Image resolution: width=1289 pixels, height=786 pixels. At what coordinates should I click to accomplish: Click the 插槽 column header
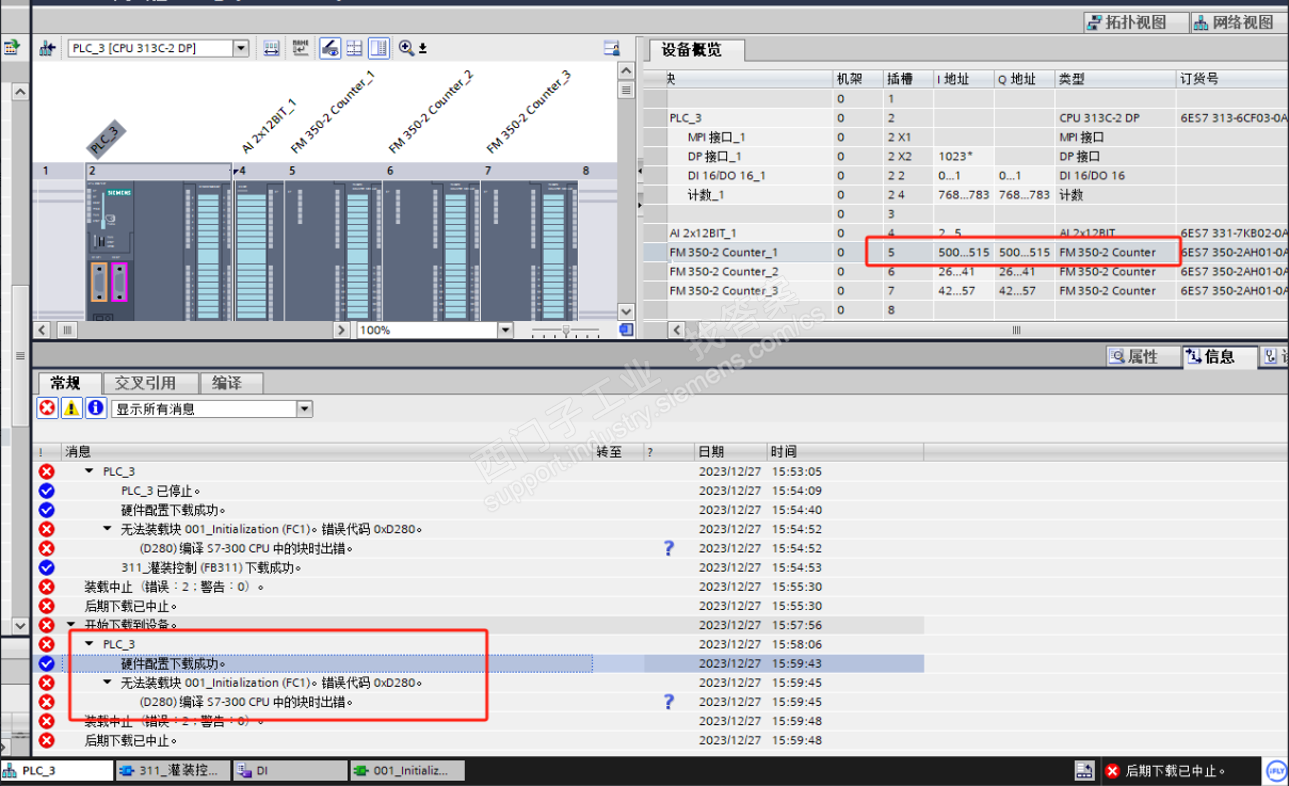[x=908, y=79]
